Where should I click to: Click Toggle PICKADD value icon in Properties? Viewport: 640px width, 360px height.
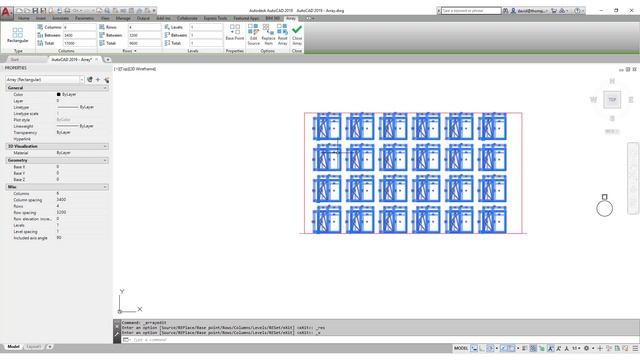coord(90,80)
